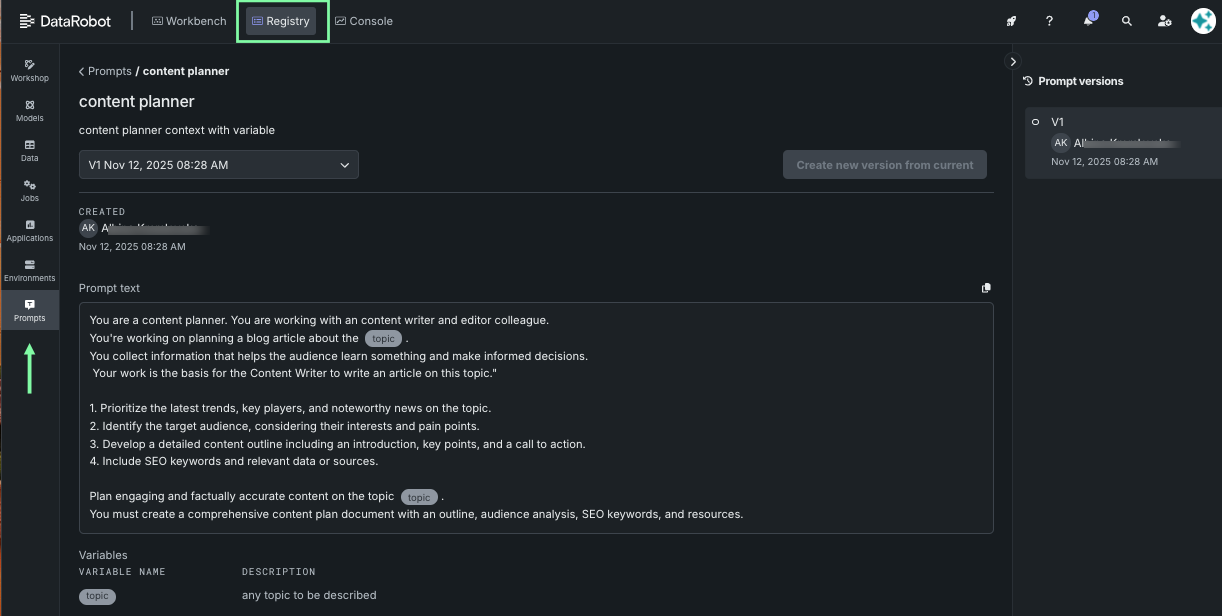The width and height of the screenshot is (1222, 616).
Task: Go back to Prompts breadcrumb
Action: [108, 71]
